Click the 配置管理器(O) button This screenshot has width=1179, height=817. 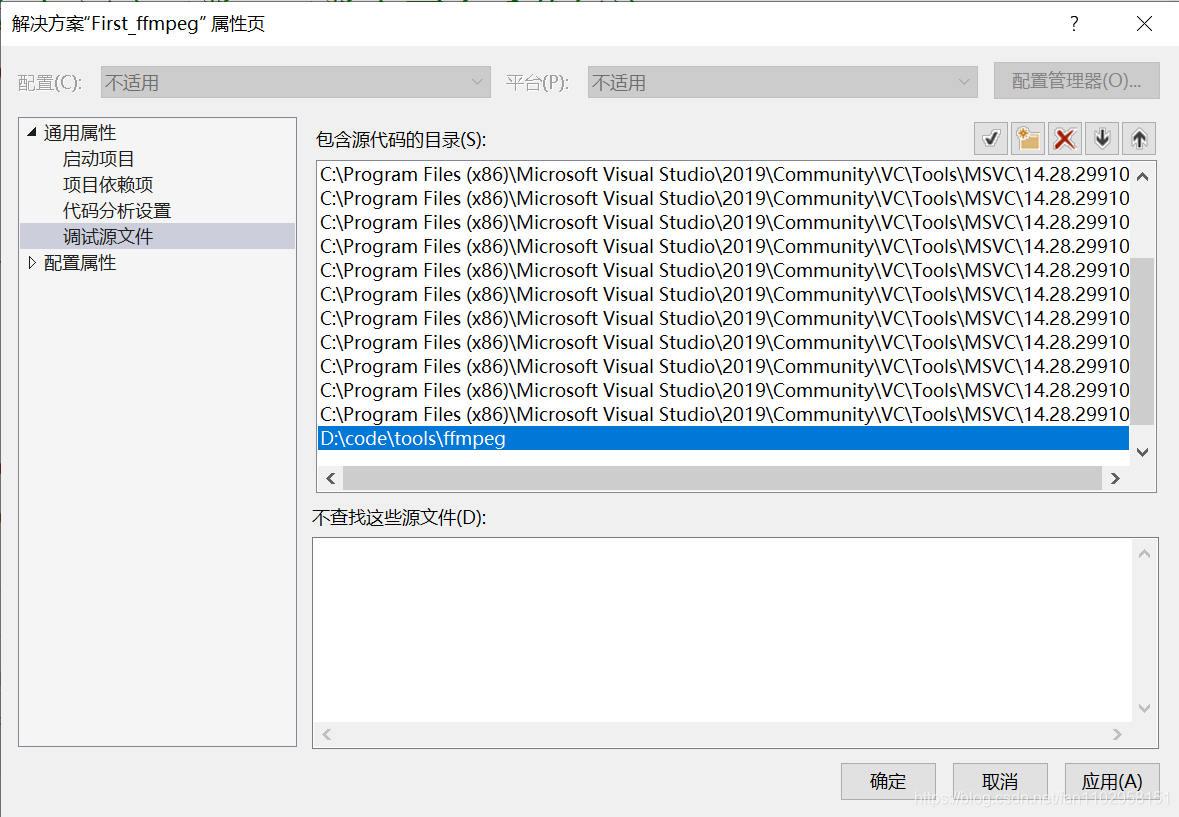point(1076,81)
